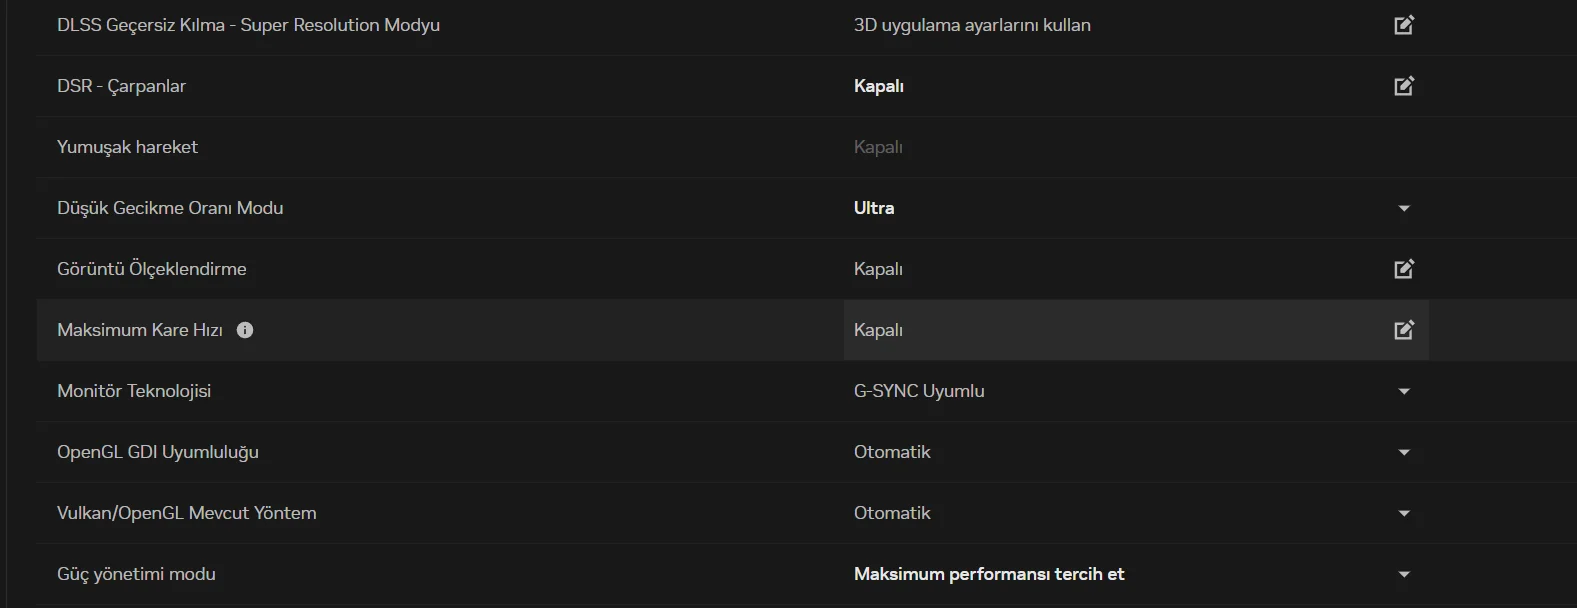
Task: Click the Görüntü Ölçeklendirme setting label
Action: [x=152, y=269]
